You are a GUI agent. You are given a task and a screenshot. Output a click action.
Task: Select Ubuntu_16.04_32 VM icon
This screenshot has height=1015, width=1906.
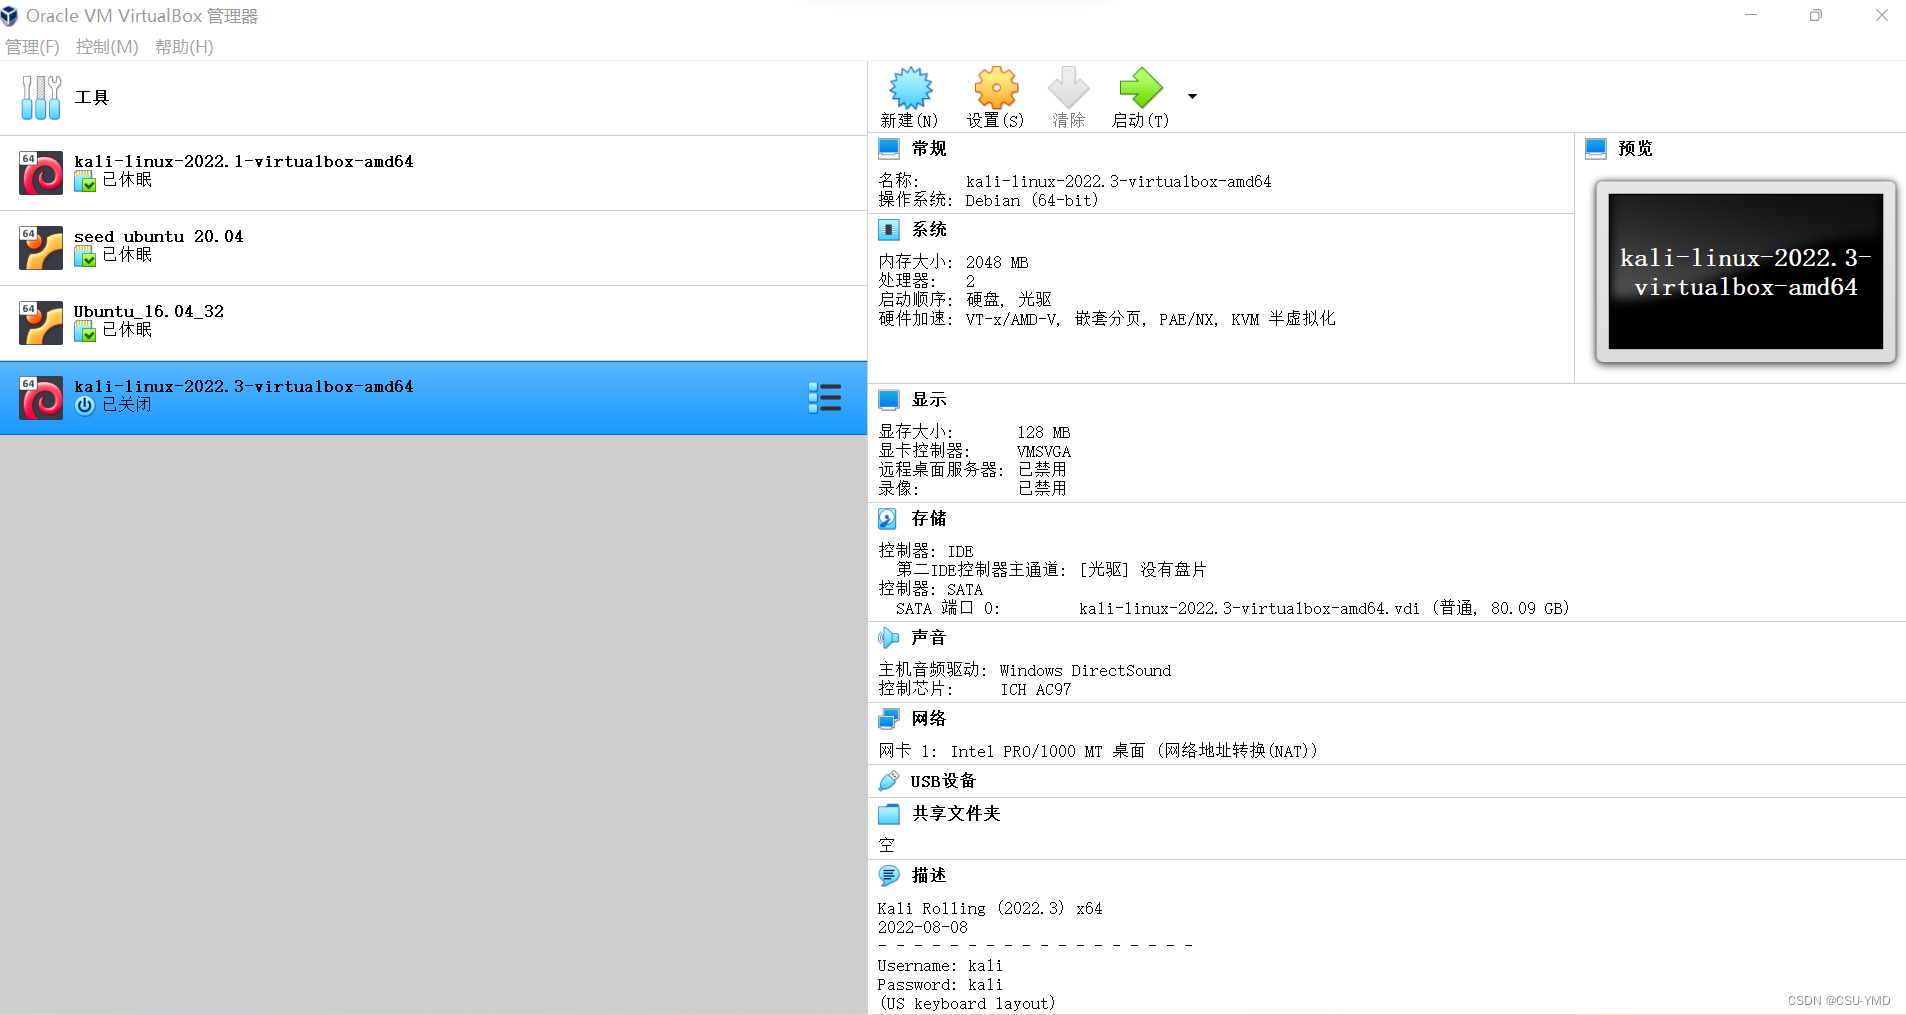point(41,323)
